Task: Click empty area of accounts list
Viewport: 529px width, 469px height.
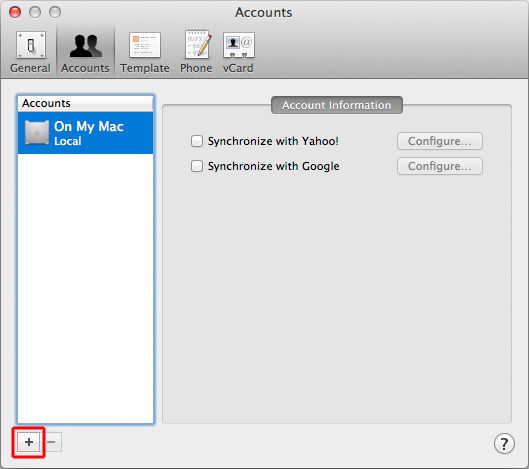Action: pos(85,287)
